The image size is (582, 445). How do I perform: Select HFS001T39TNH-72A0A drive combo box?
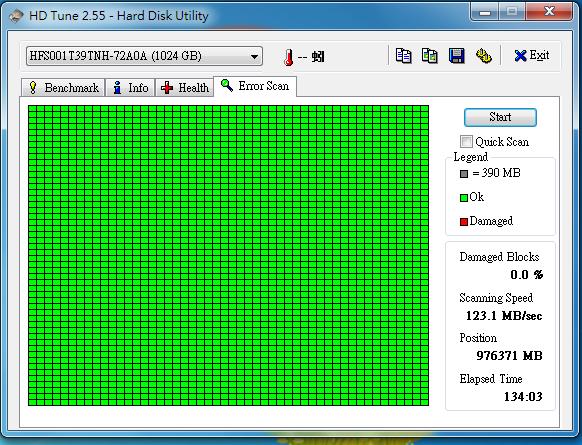pyautogui.click(x=144, y=56)
